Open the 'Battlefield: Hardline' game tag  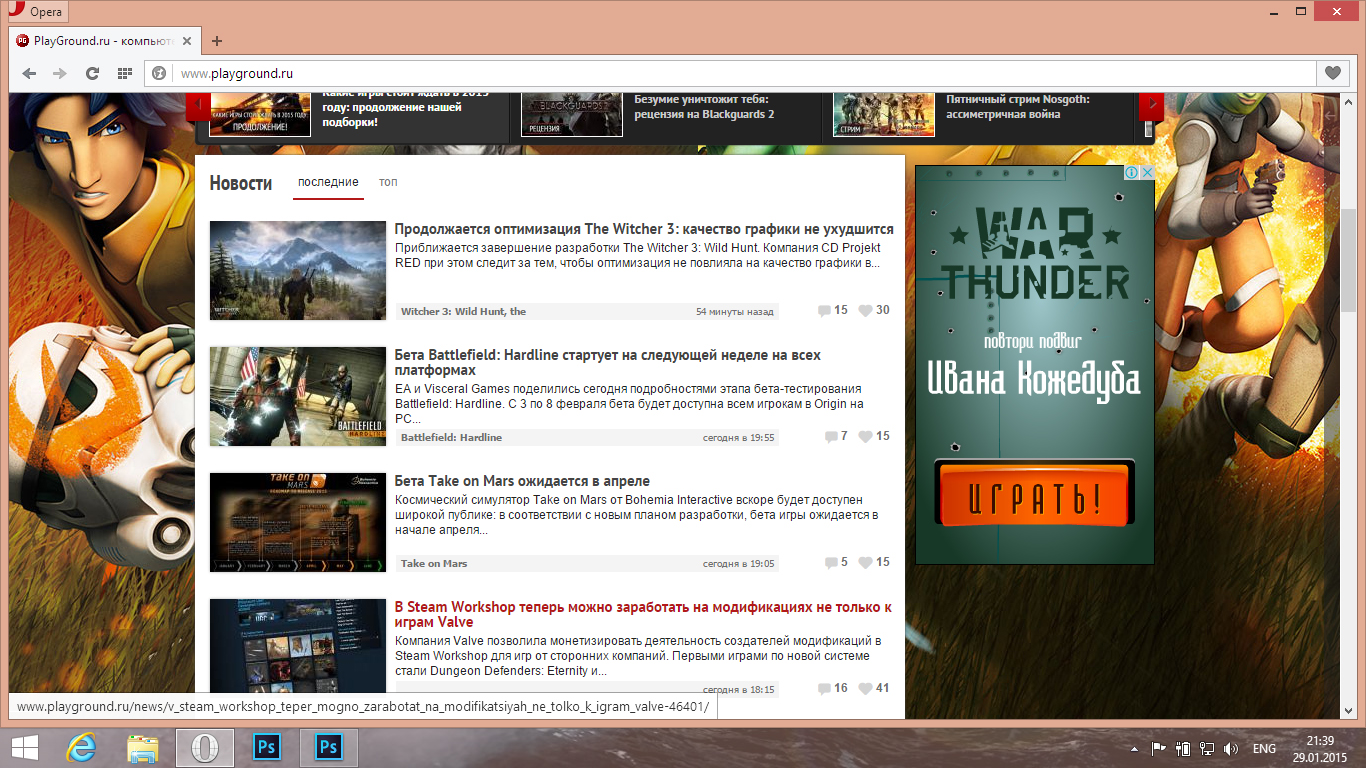(451, 437)
